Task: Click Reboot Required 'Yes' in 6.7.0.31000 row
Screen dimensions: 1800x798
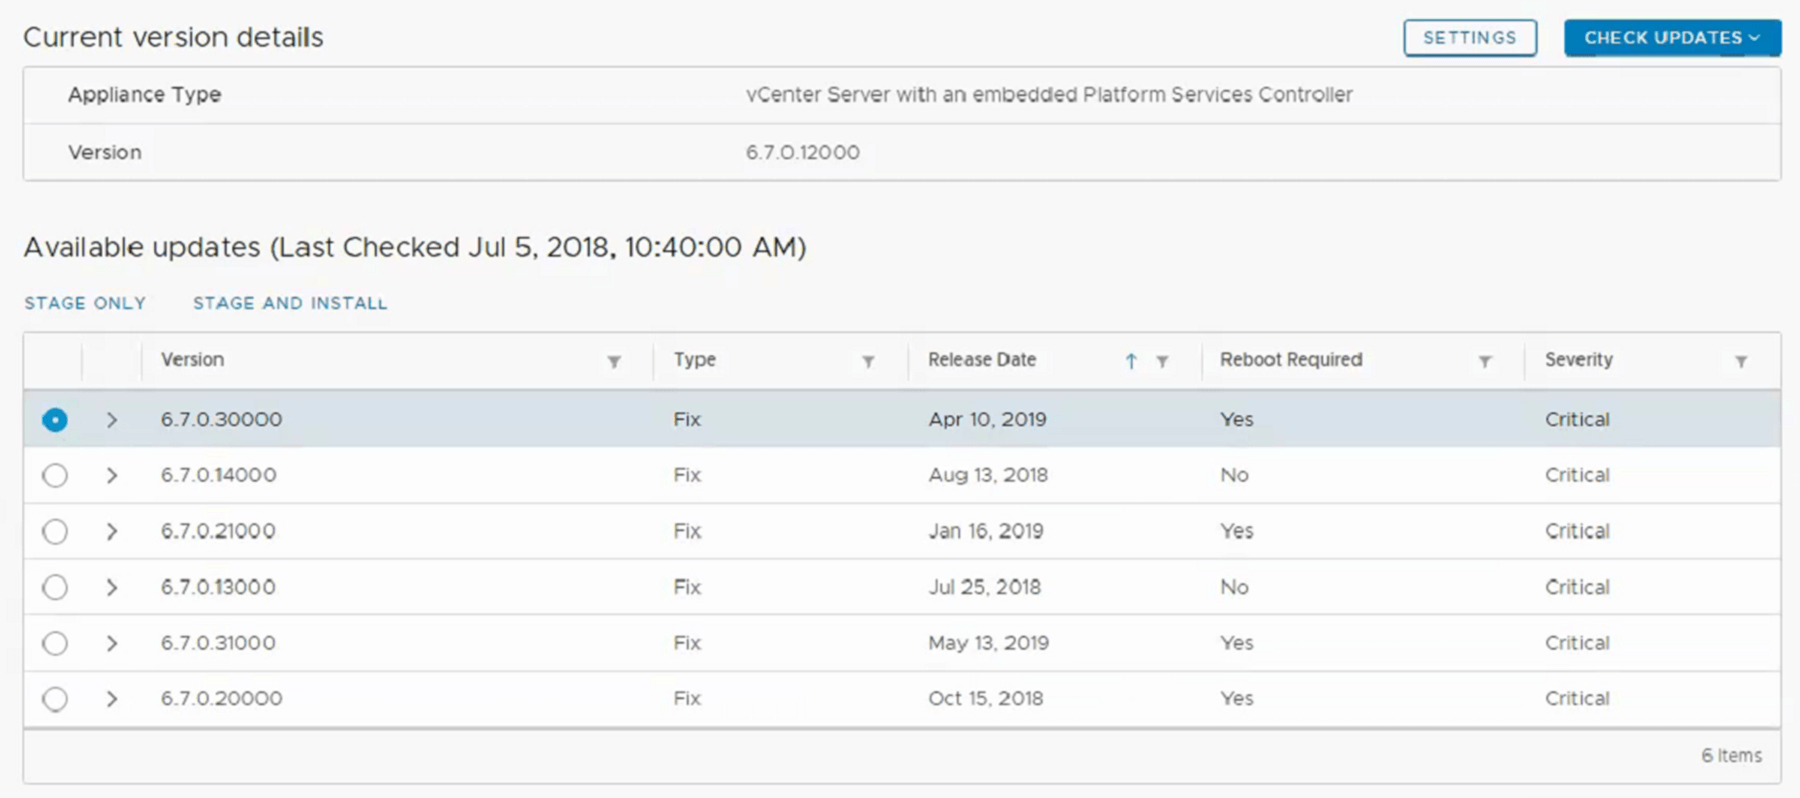Action: pos(1236,643)
